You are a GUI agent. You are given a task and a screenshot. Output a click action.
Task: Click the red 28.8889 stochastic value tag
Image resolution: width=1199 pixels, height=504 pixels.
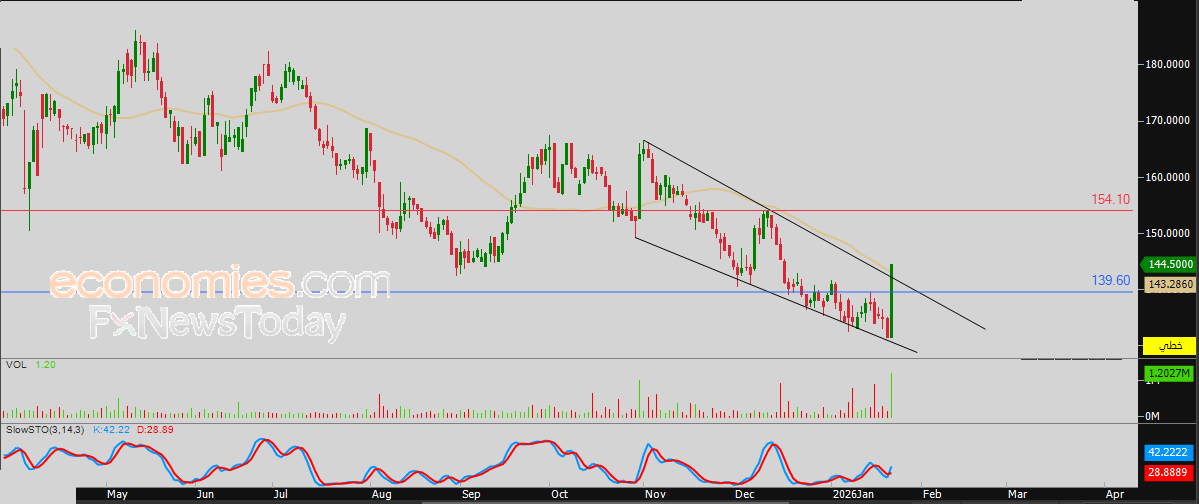tap(1168, 474)
